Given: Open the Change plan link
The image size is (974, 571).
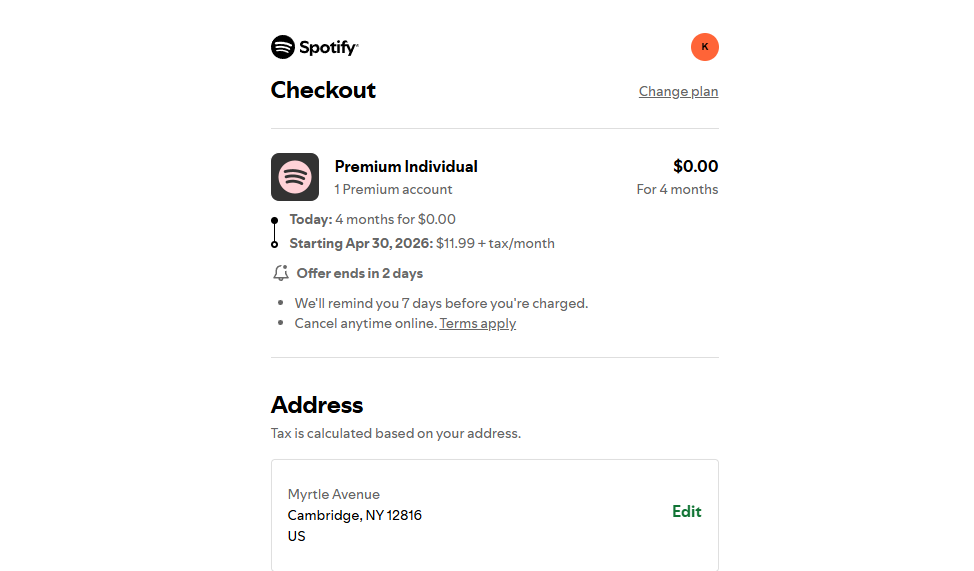Looking at the screenshot, I should click(x=678, y=91).
